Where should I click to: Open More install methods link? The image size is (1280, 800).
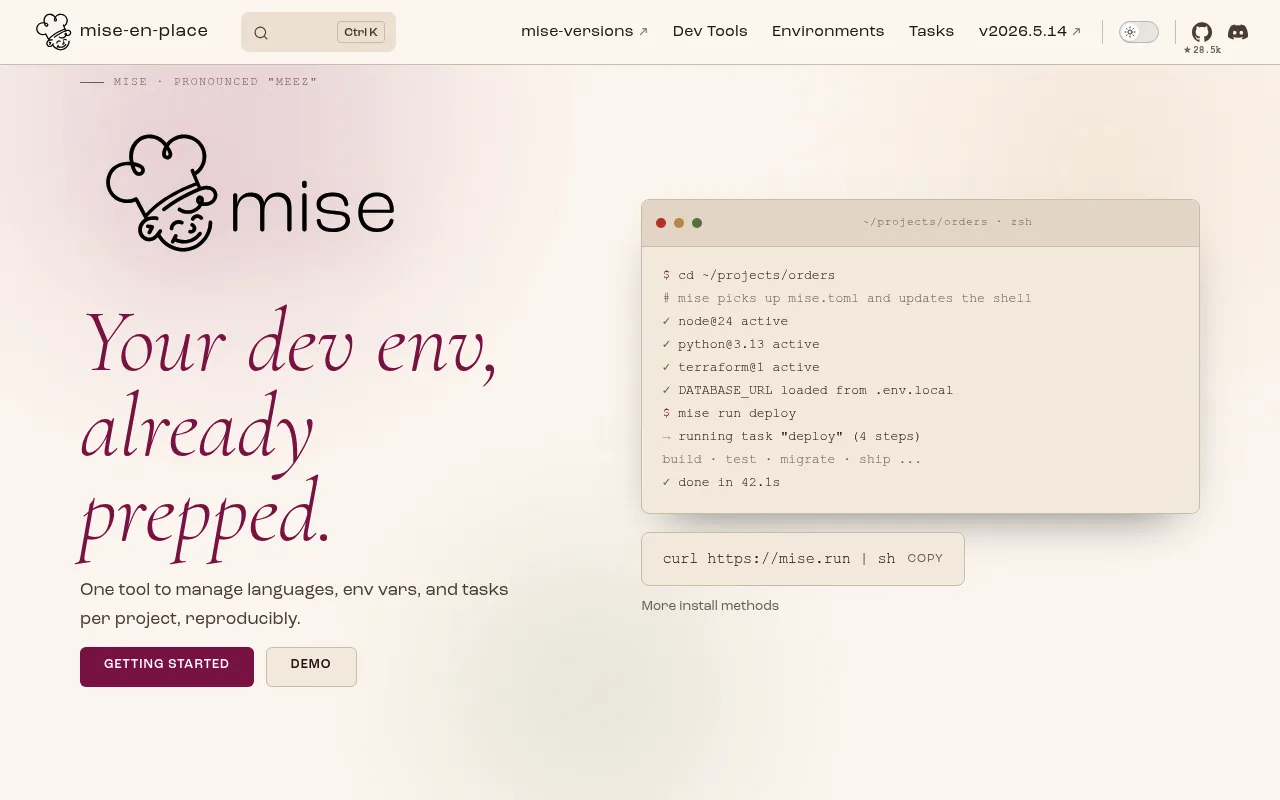(710, 606)
